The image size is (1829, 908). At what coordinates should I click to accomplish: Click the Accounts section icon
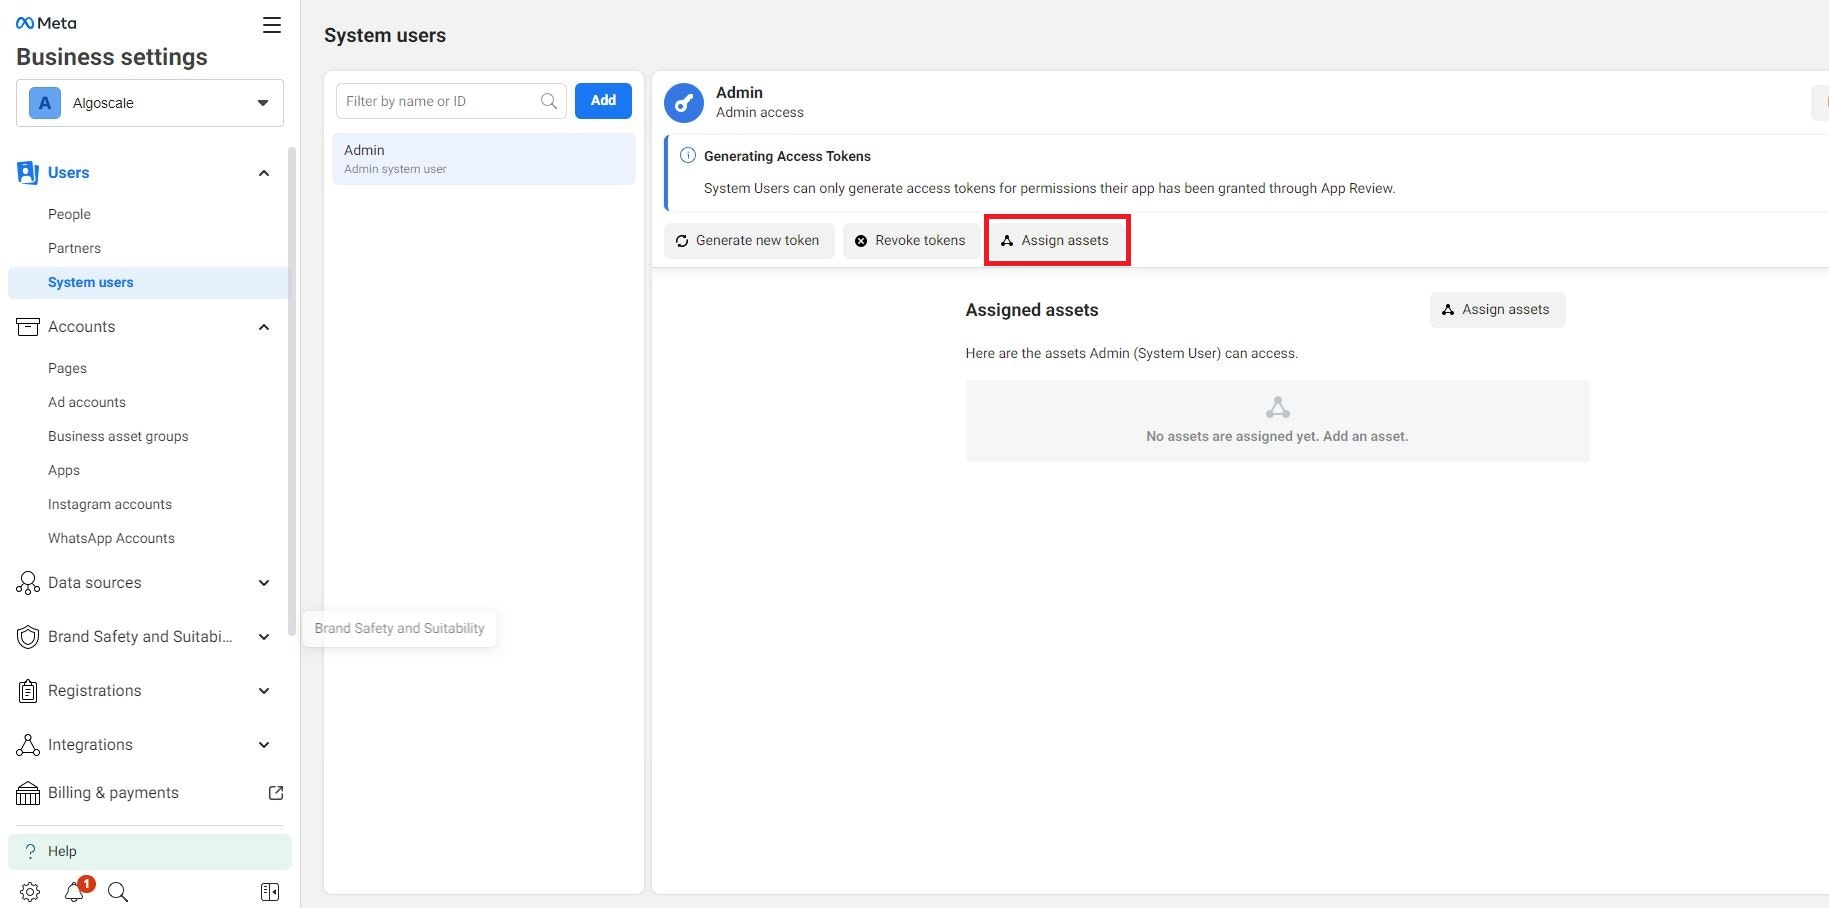coord(28,327)
